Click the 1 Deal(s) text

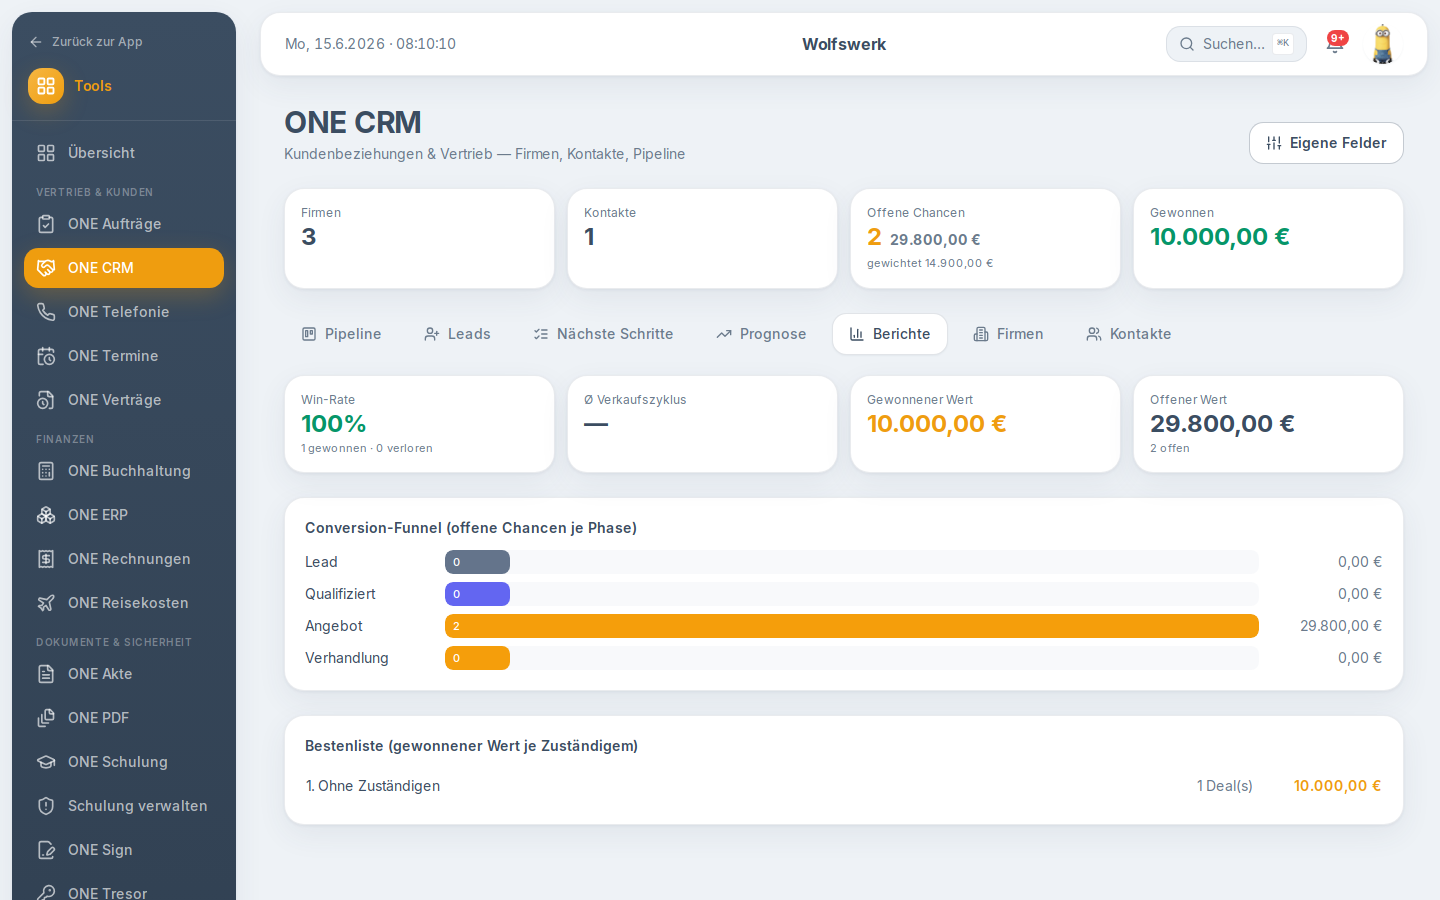coord(1225,786)
